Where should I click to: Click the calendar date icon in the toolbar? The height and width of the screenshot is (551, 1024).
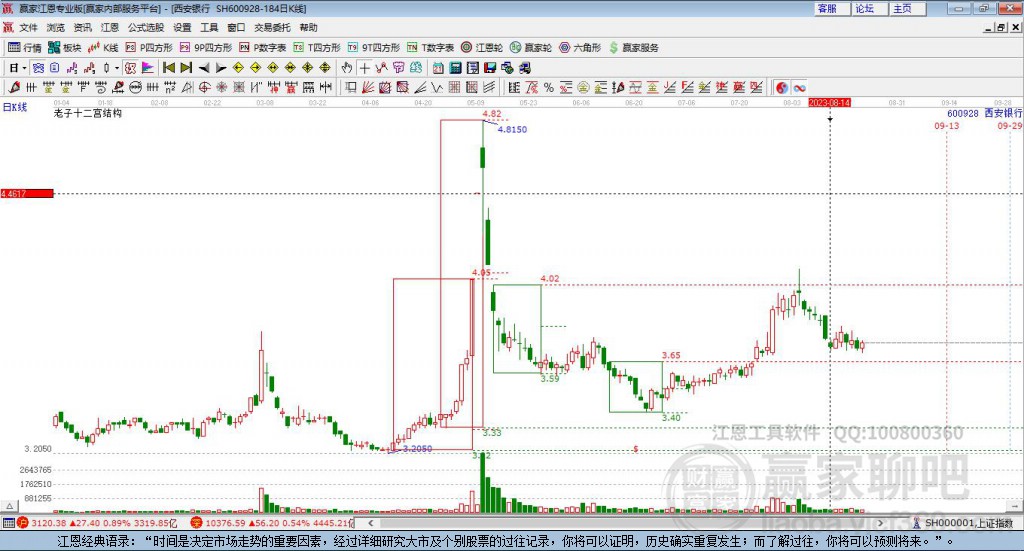coord(438,68)
